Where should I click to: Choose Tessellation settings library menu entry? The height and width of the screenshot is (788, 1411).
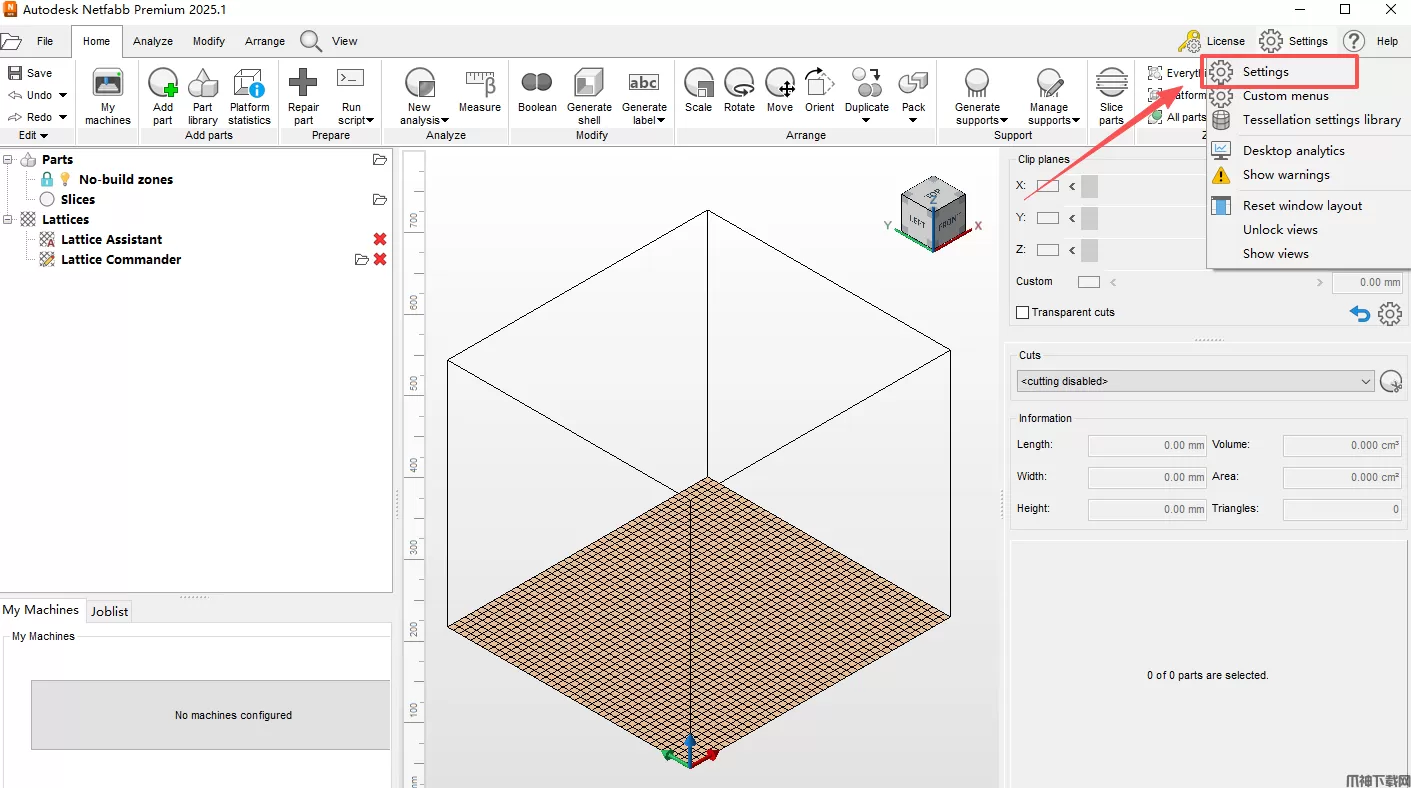click(x=1321, y=119)
